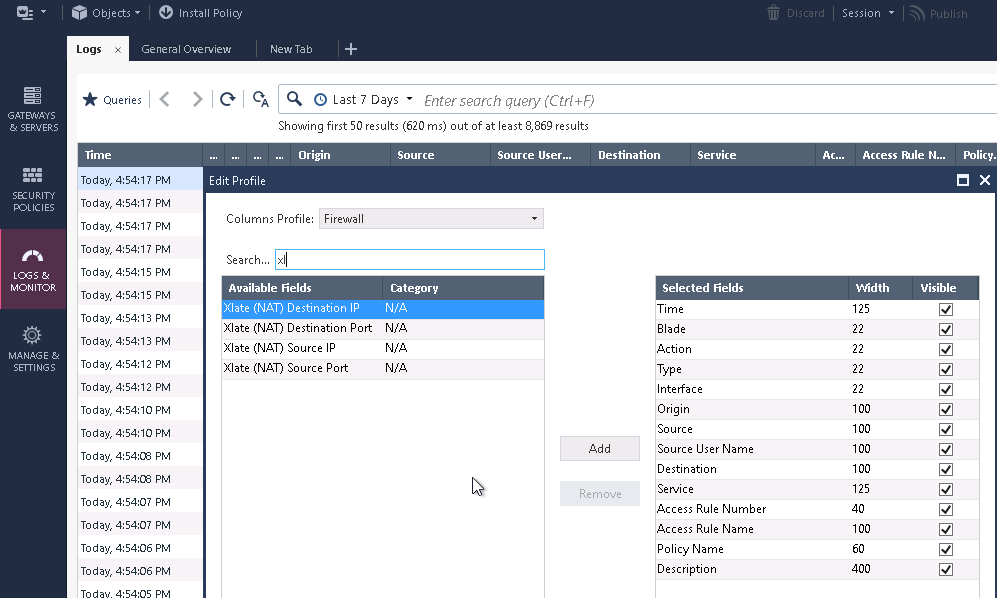Maximize the Edit Profile dialog

(x=963, y=180)
